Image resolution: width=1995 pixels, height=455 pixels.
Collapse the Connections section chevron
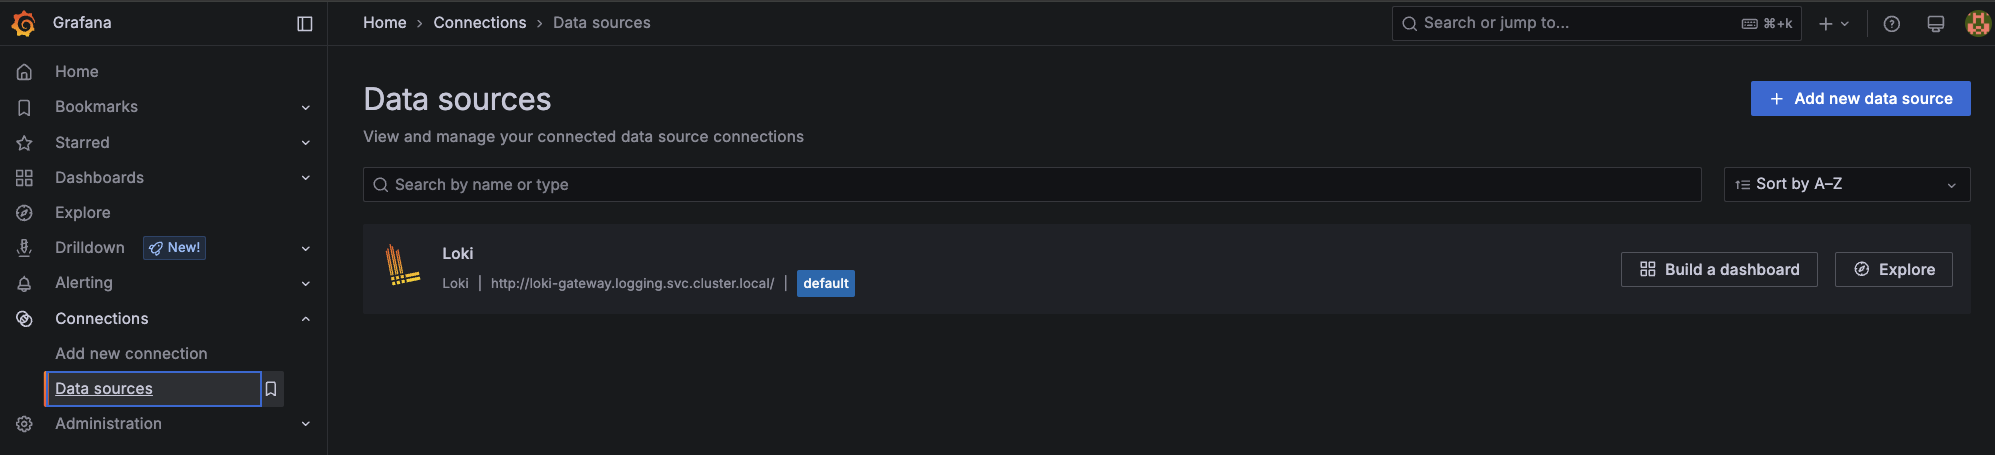click(x=306, y=319)
